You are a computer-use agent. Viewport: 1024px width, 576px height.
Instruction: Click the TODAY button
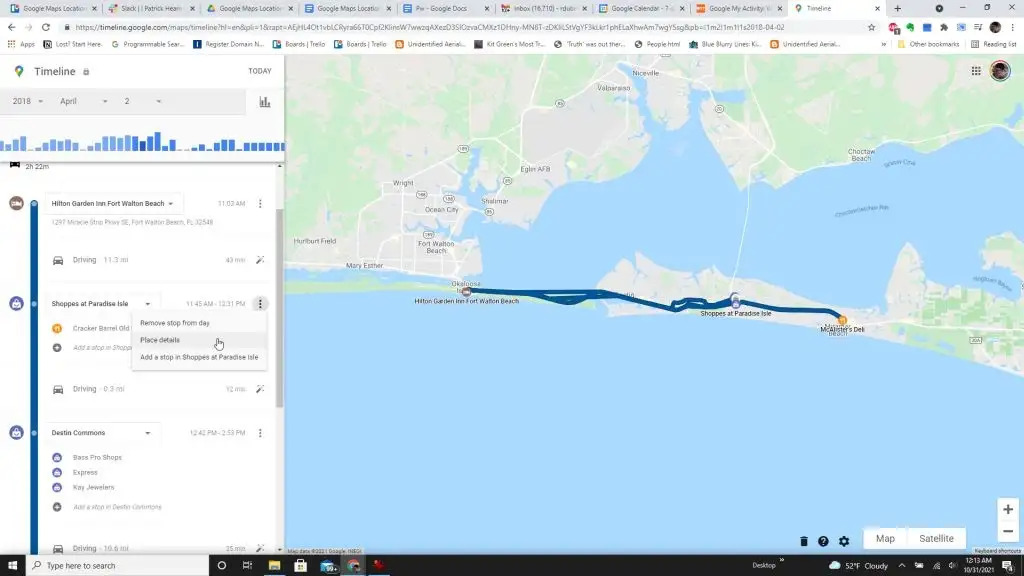(x=260, y=71)
